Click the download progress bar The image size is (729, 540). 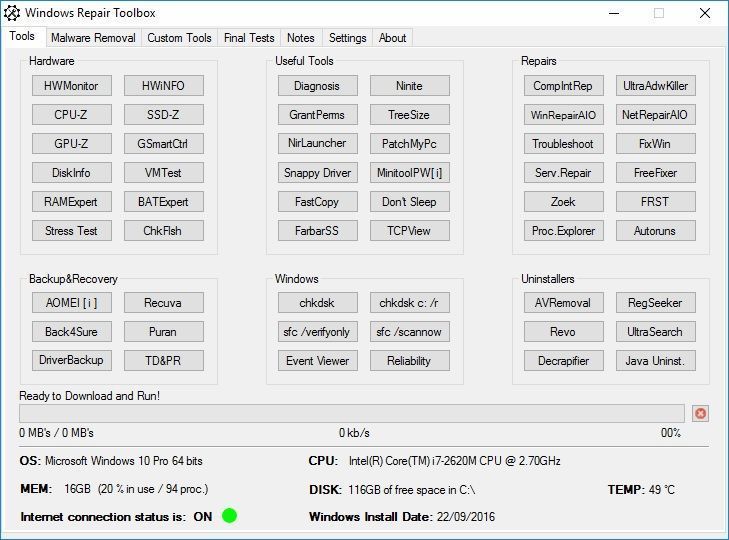point(352,413)
